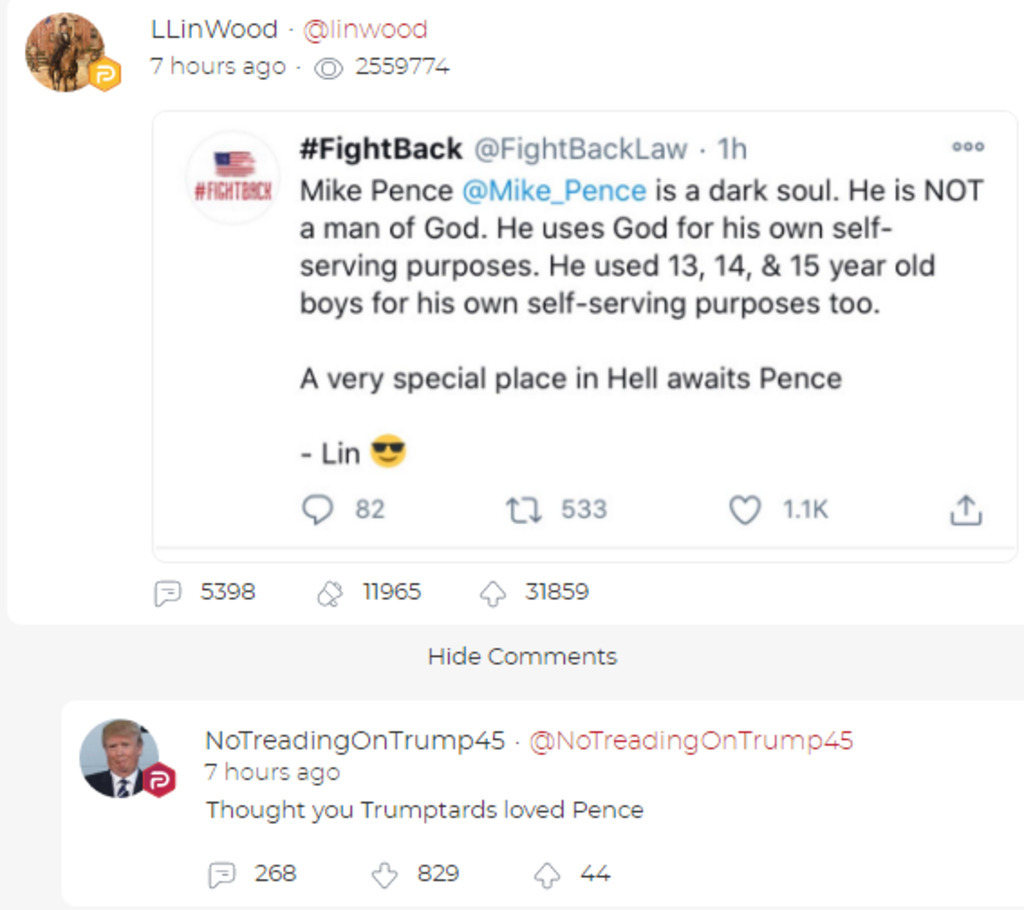Screen dimensions: 1024x910
Task: Click the share upload icon in tweet
Action: 965,511
